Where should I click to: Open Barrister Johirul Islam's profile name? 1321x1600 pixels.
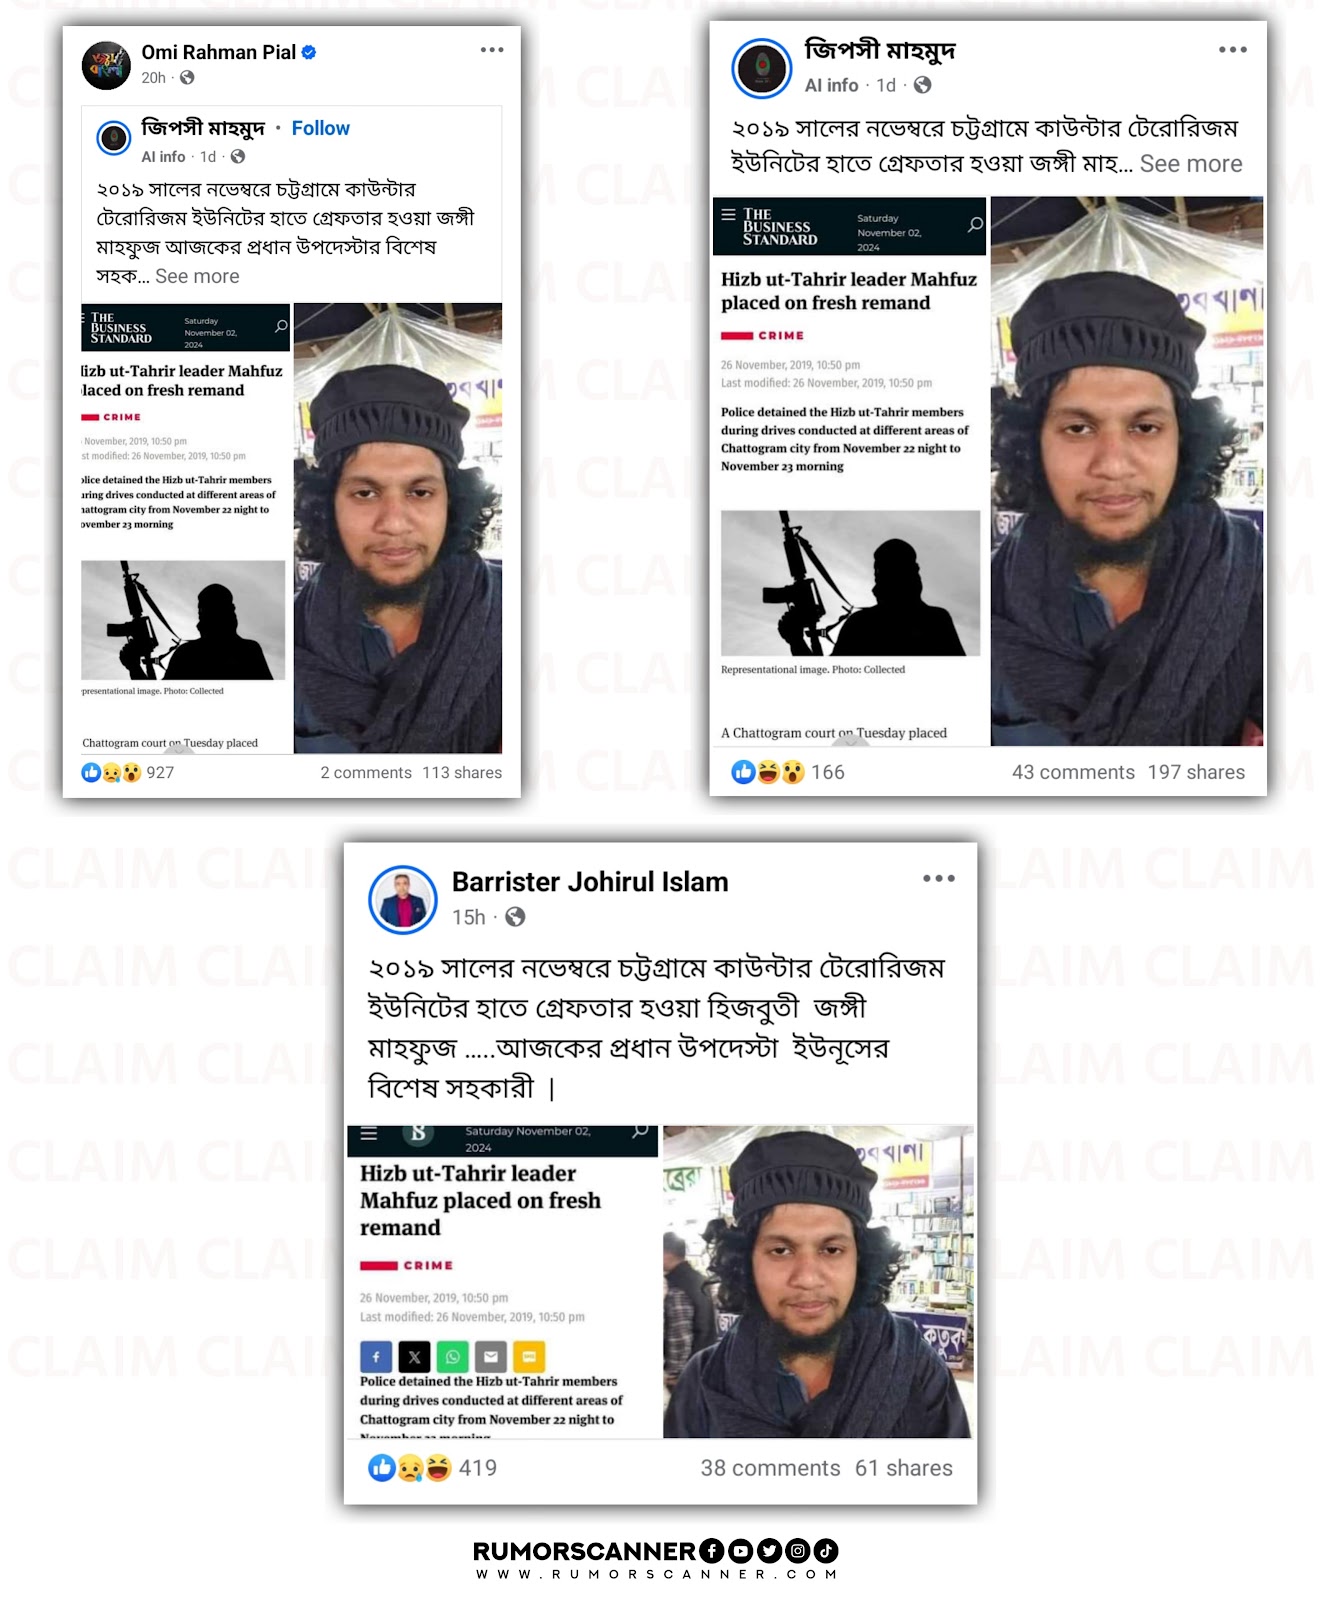pos(590,881)
